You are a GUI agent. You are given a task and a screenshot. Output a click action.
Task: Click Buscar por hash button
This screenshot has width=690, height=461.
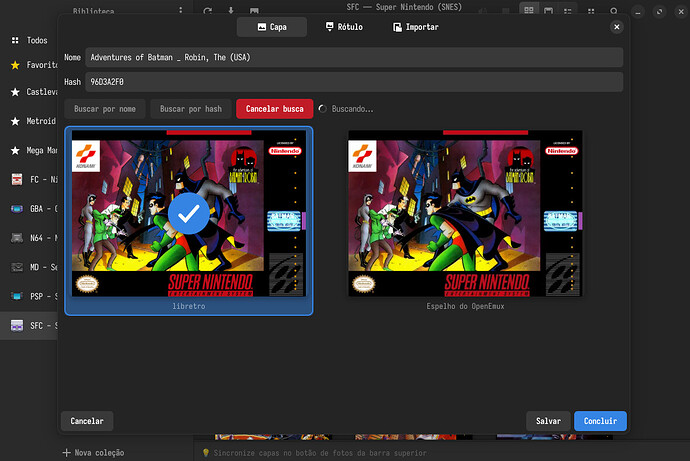[191, 109]
